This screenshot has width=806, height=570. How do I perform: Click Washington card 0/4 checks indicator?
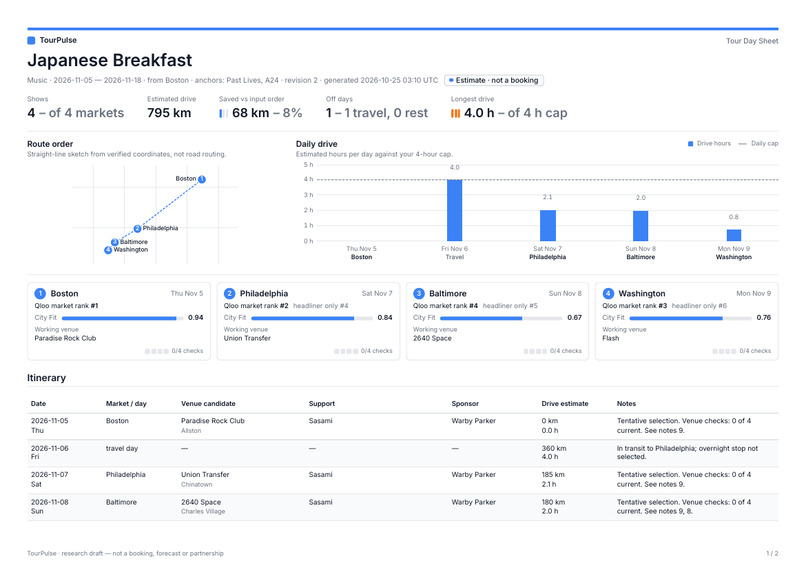(742, 351)
